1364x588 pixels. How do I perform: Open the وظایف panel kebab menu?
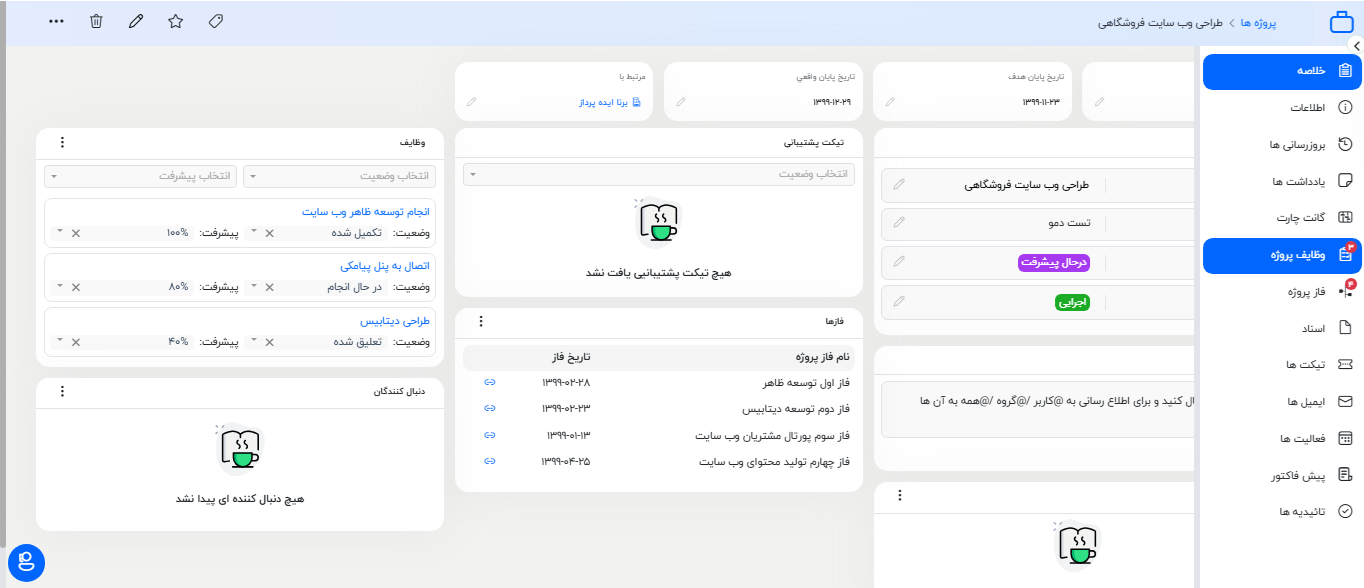pos(62,142)
